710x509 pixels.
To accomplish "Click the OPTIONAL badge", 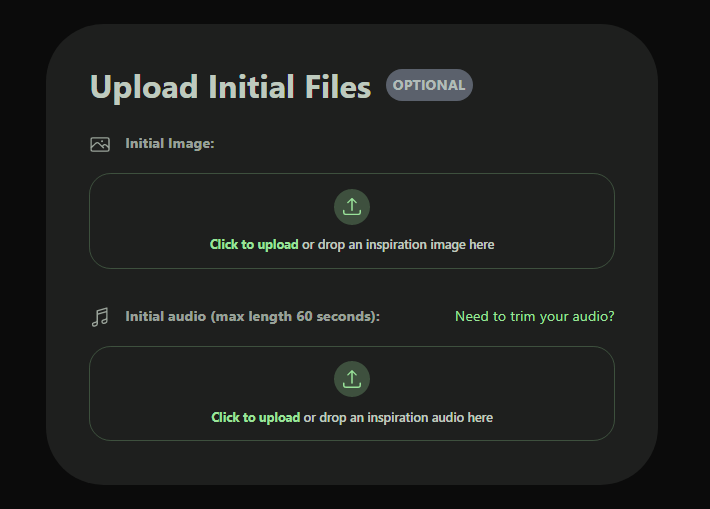I will pos(429,85).
